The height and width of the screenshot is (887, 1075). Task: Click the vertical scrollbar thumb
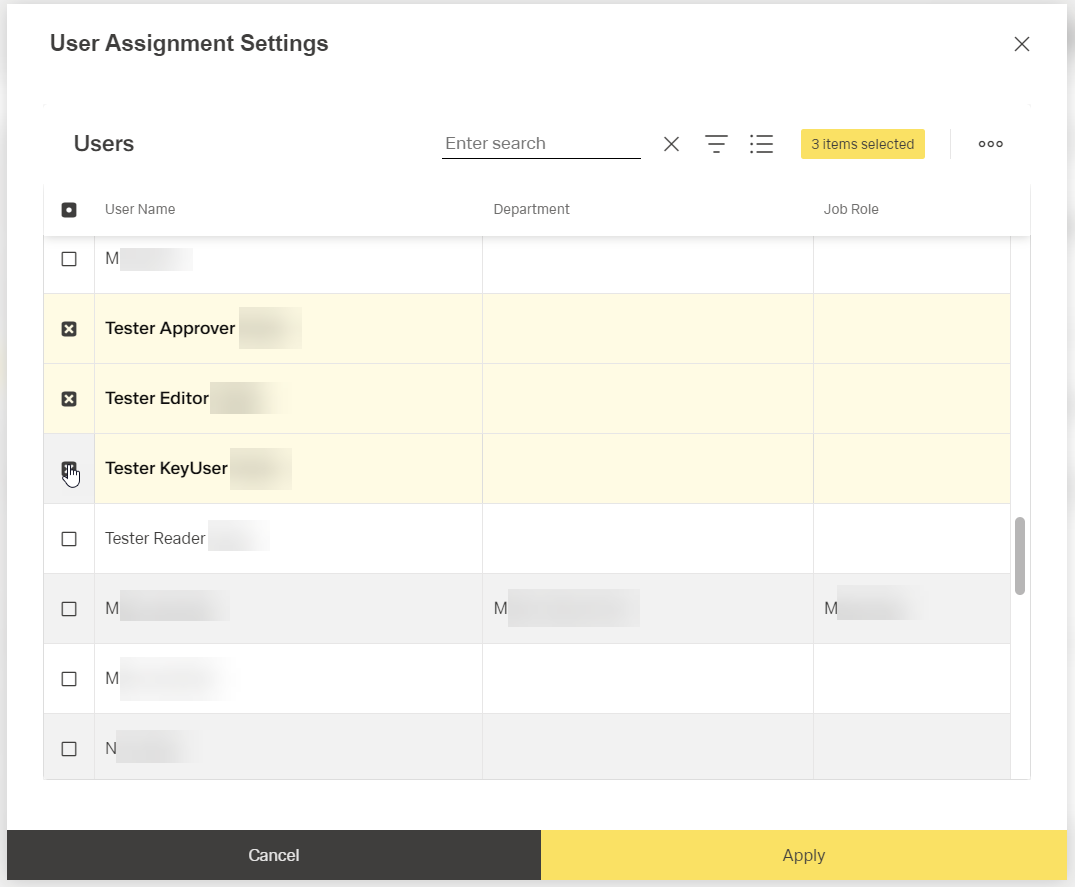pos(1019,555)
